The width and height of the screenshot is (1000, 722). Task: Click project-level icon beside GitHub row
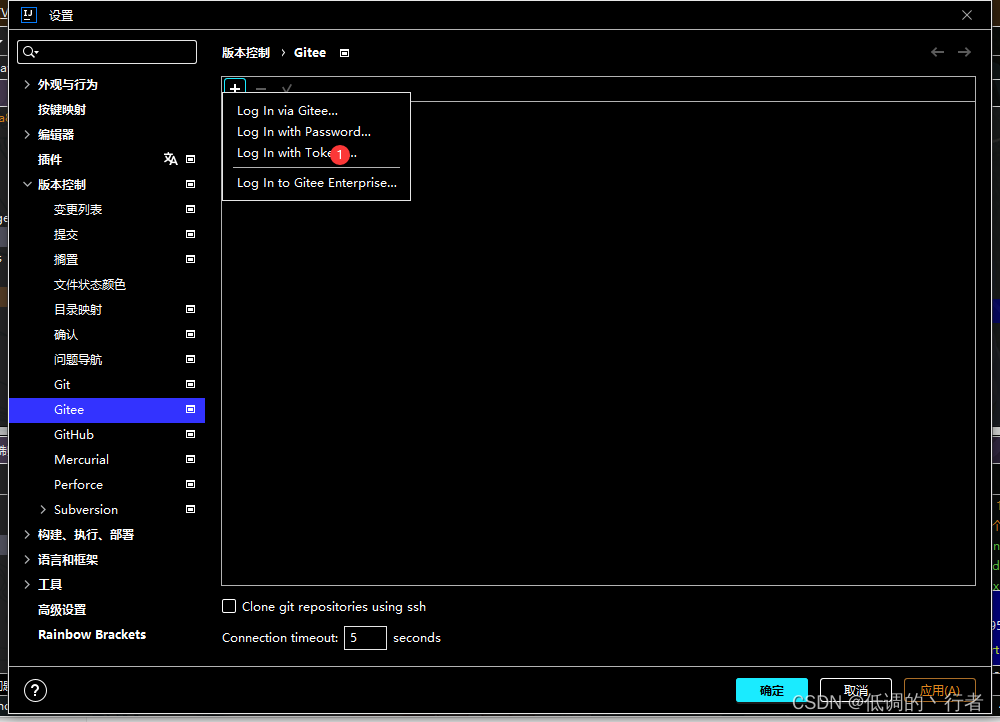coord(190,434)
